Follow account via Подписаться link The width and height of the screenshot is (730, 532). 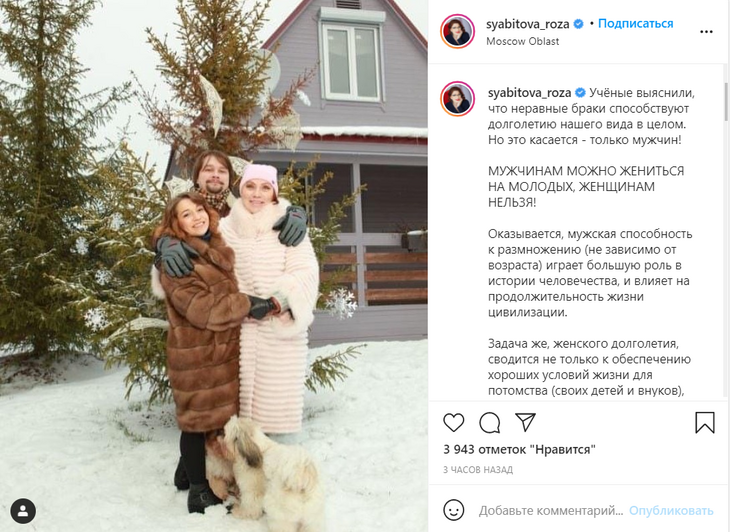[x=635, y=23]
